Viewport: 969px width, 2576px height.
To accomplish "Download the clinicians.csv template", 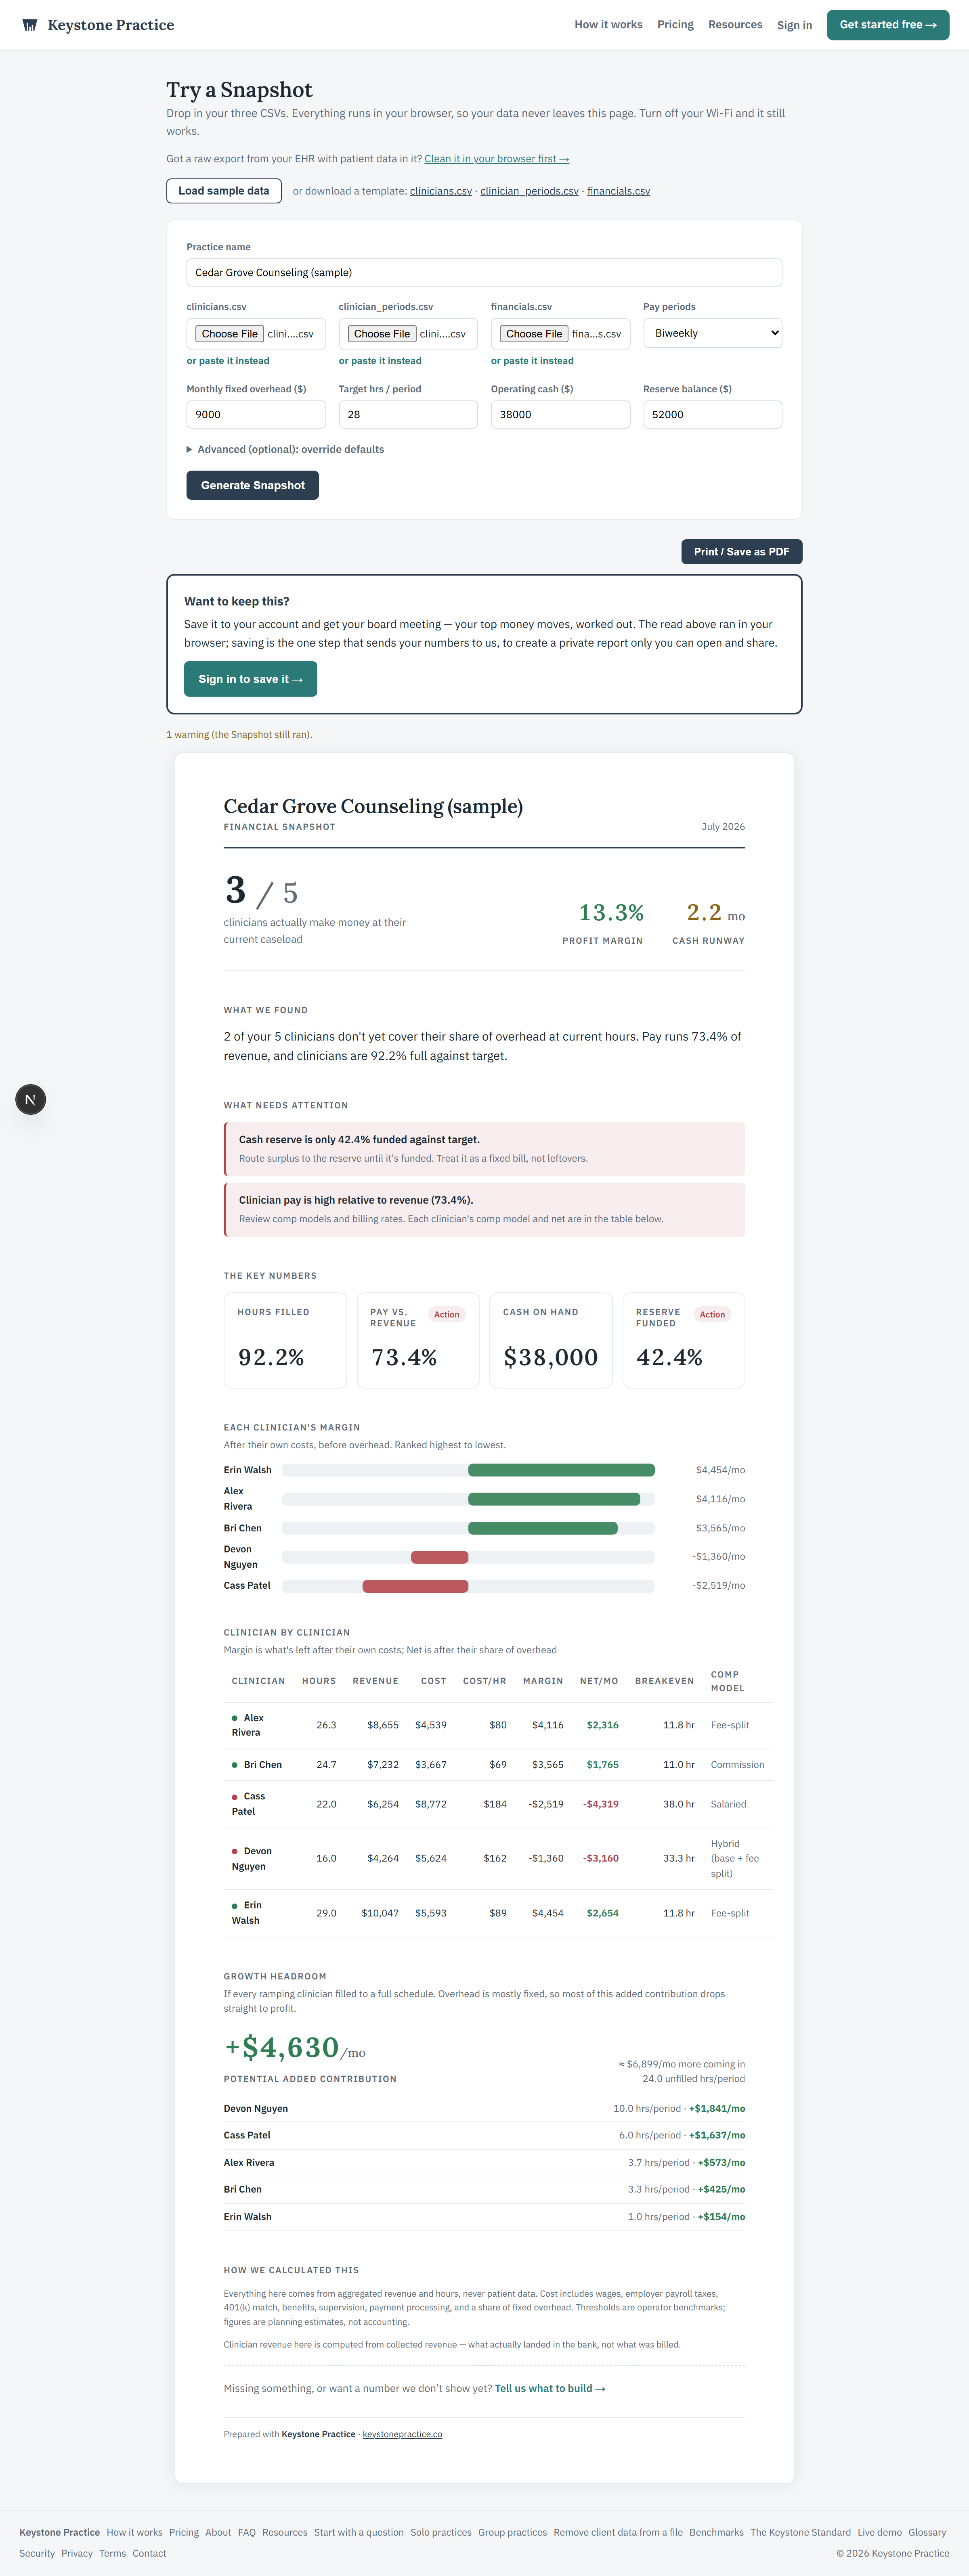I will click(x=441, y=191).
